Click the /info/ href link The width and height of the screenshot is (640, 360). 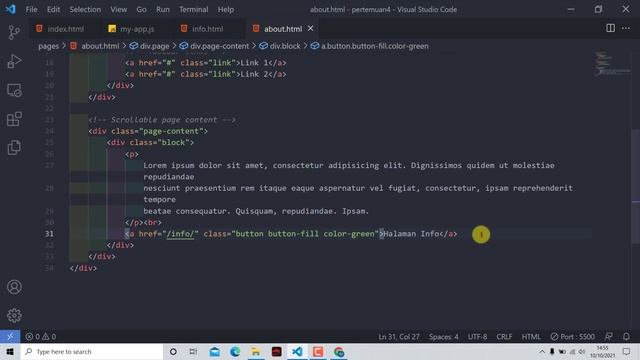(180, 234)
